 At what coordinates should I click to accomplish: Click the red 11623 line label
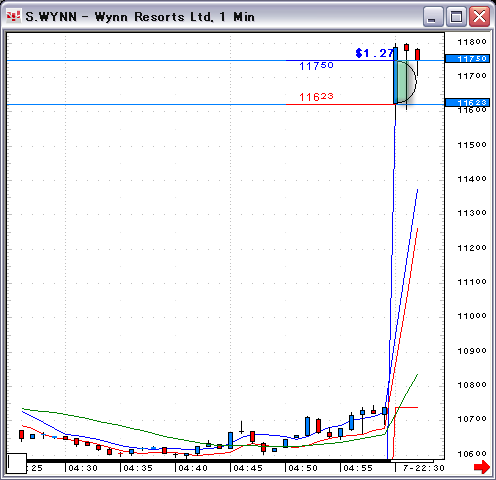(316, 97)
